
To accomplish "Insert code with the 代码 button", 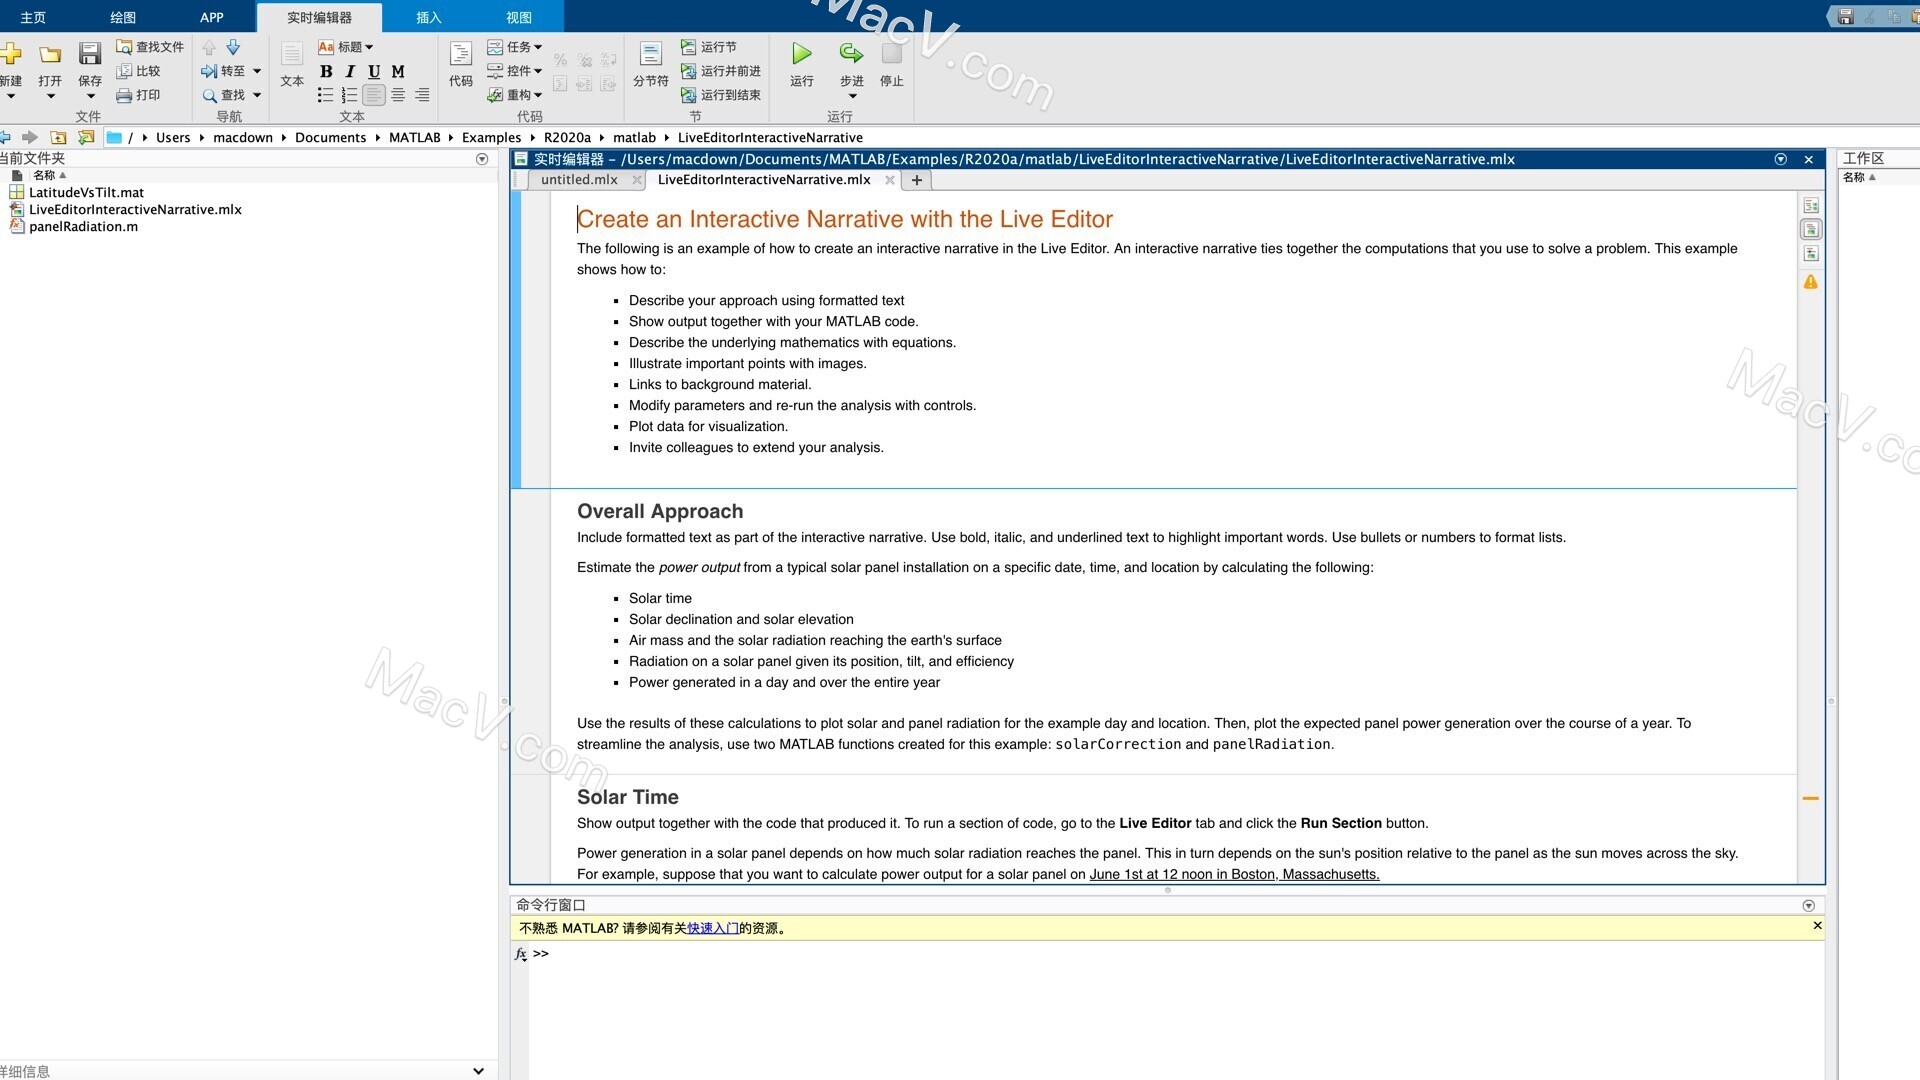I will coord(461,64).
